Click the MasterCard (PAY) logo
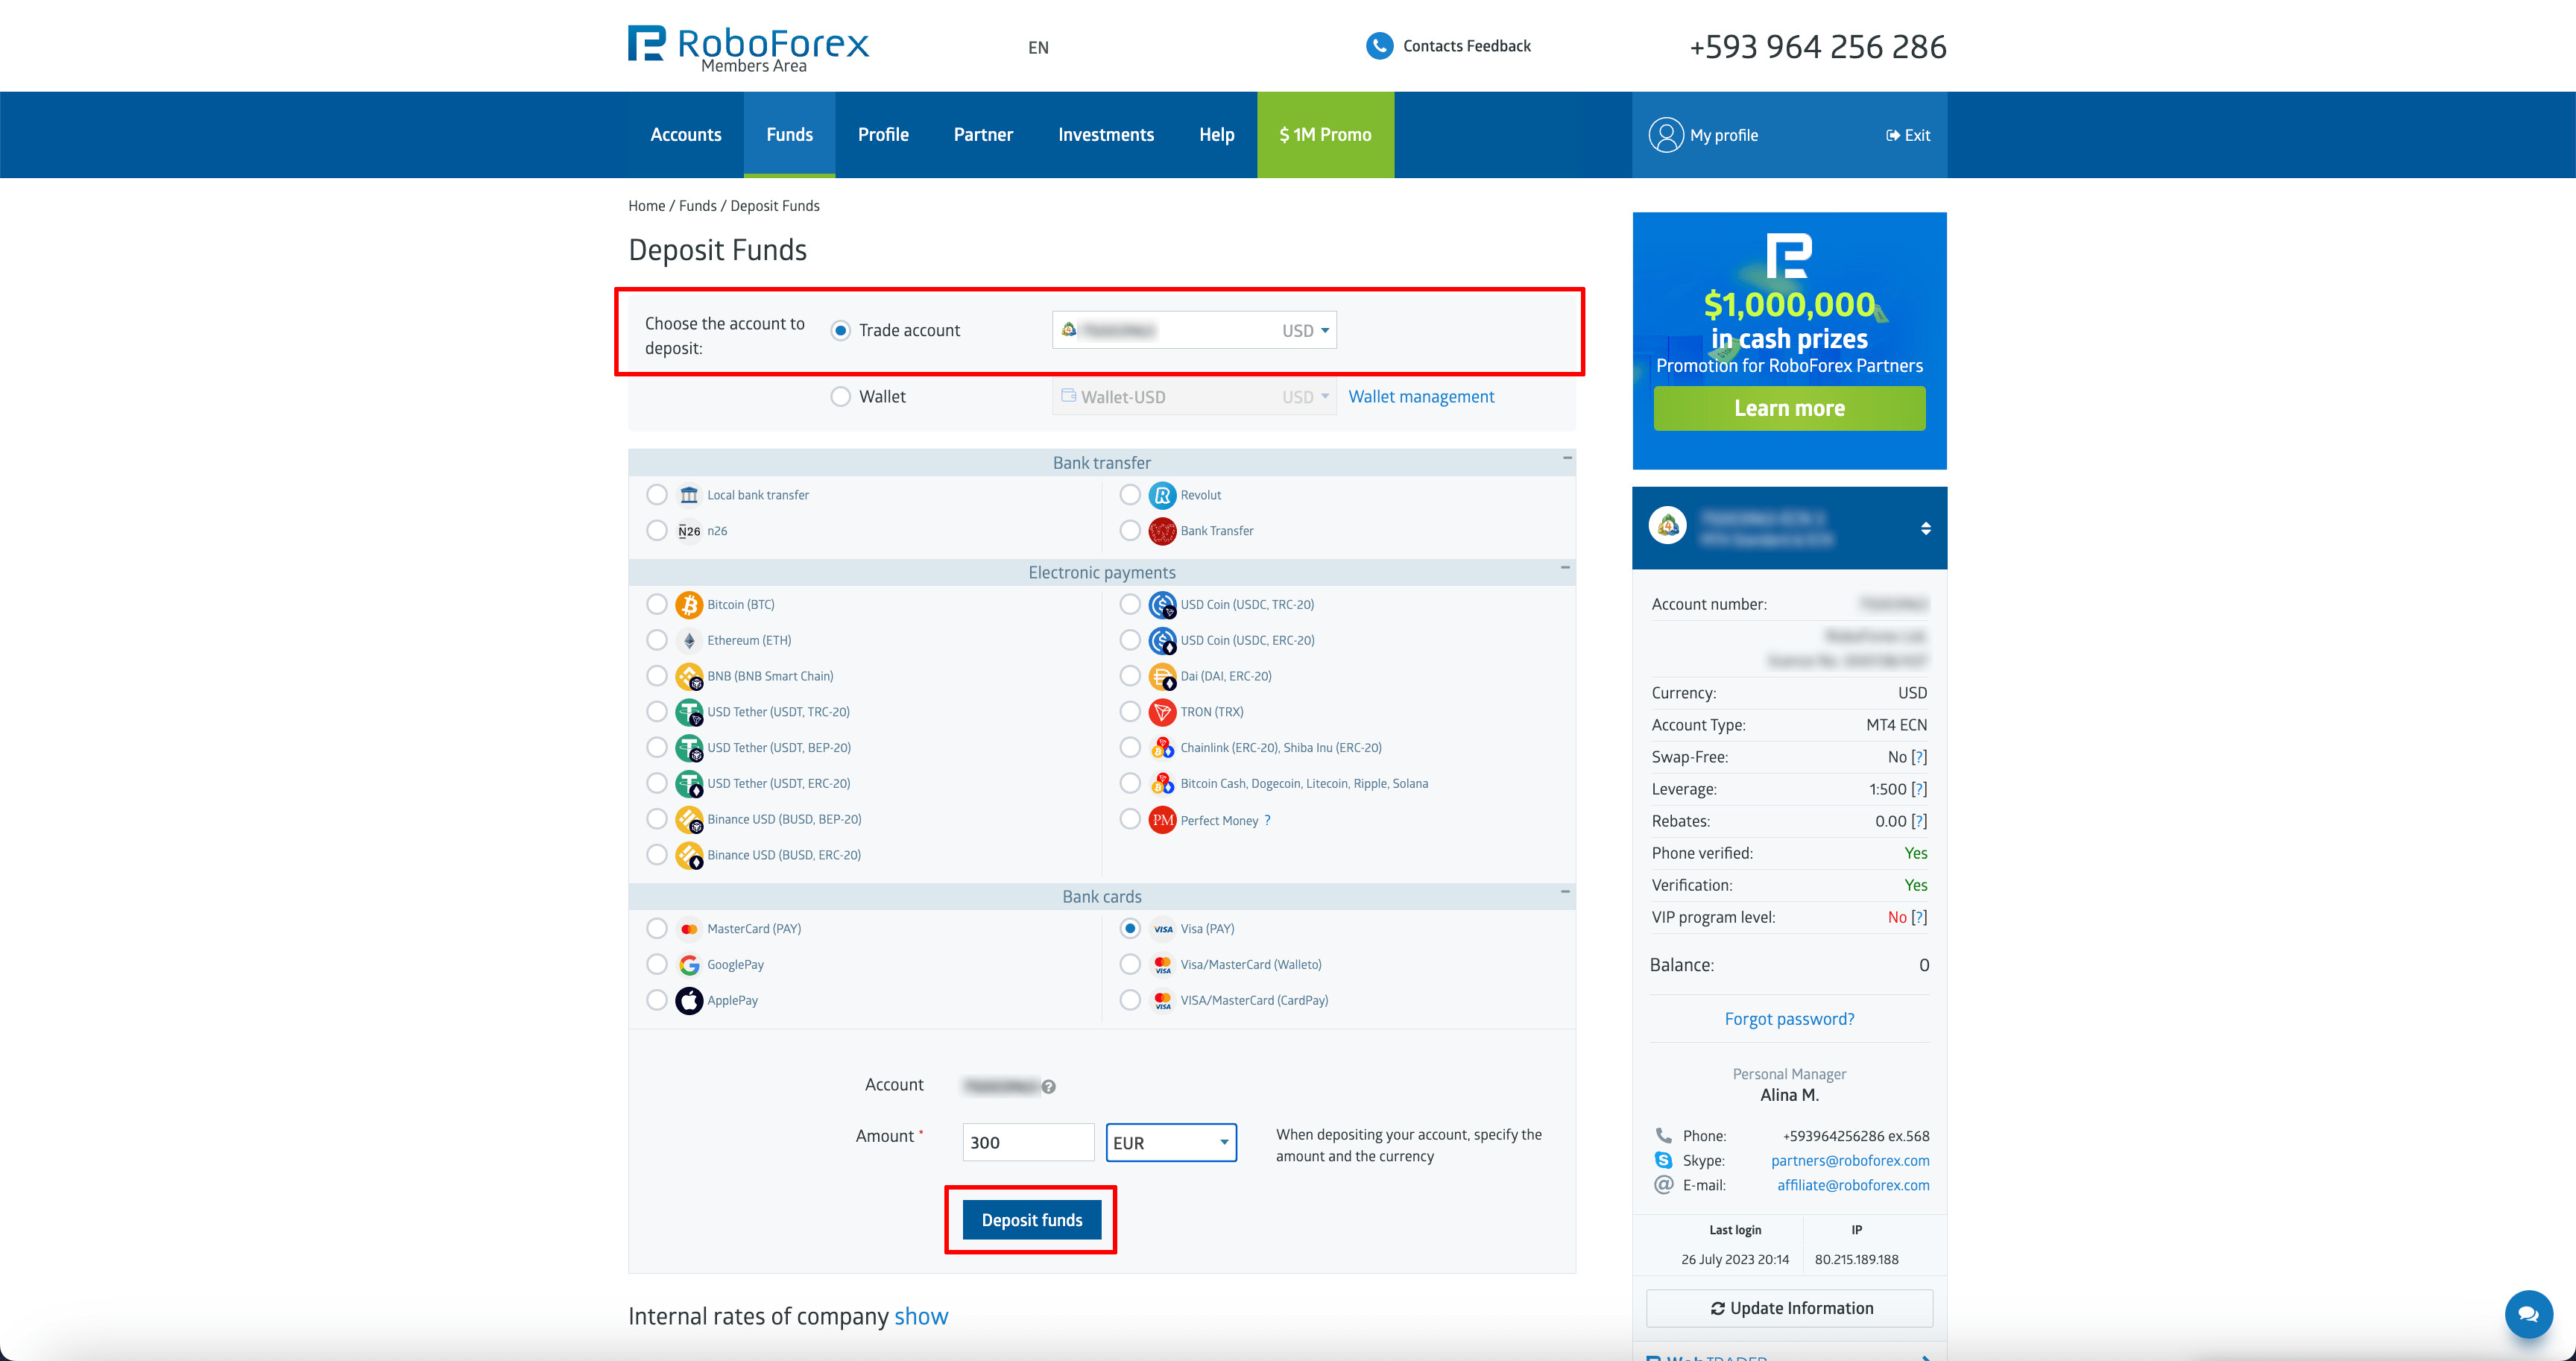Screen dimensions: 2576x1361 tap(689, 929)
